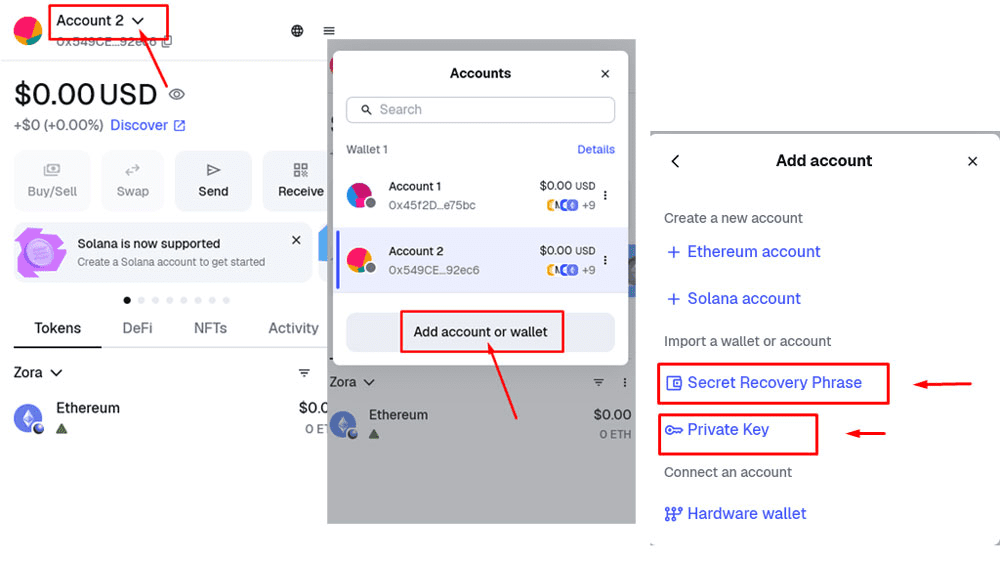Open the Discover link
Screen dimensions: 1000x563
[147, 125]
